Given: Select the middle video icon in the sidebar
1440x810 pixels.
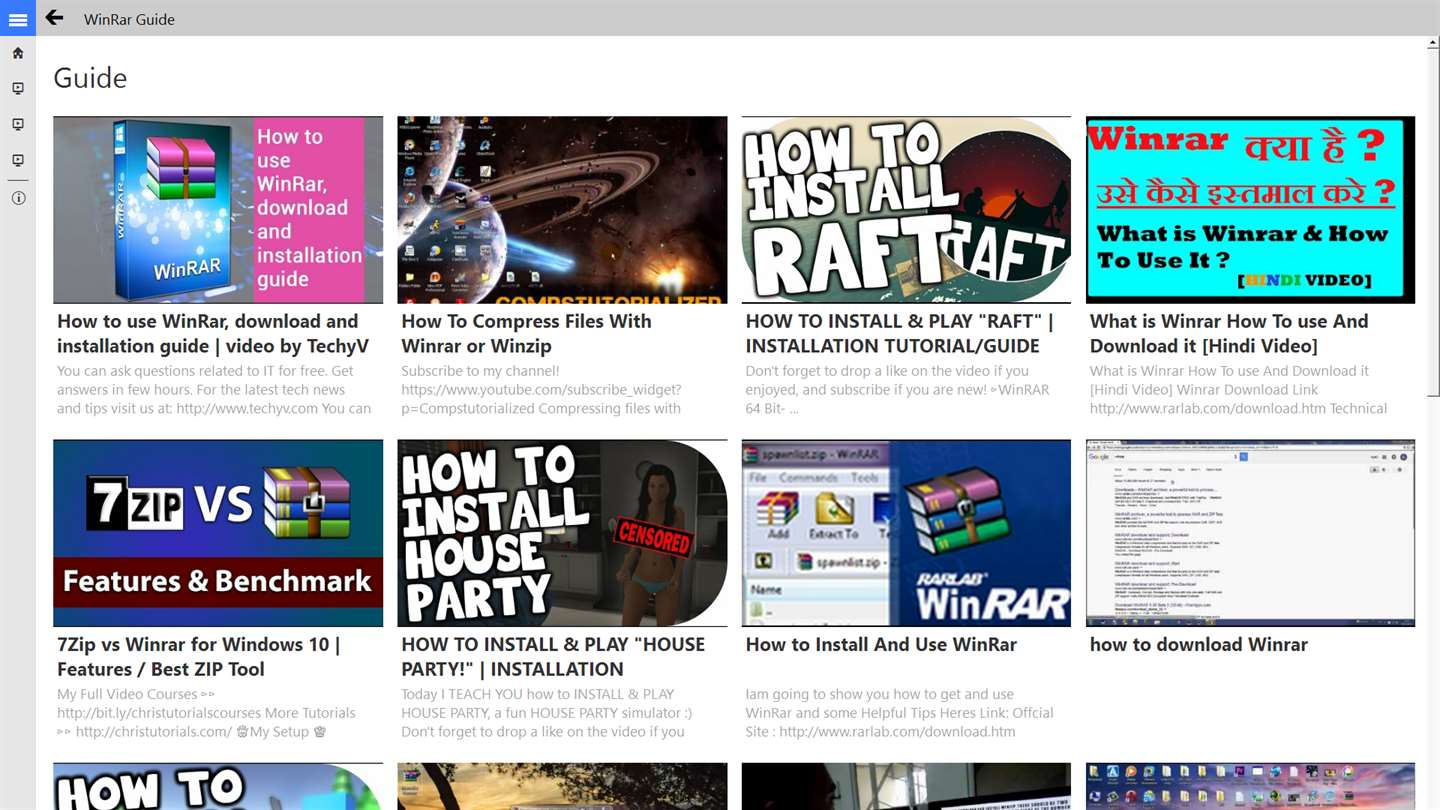Looking at the screenshot, I should pos(18,125).
